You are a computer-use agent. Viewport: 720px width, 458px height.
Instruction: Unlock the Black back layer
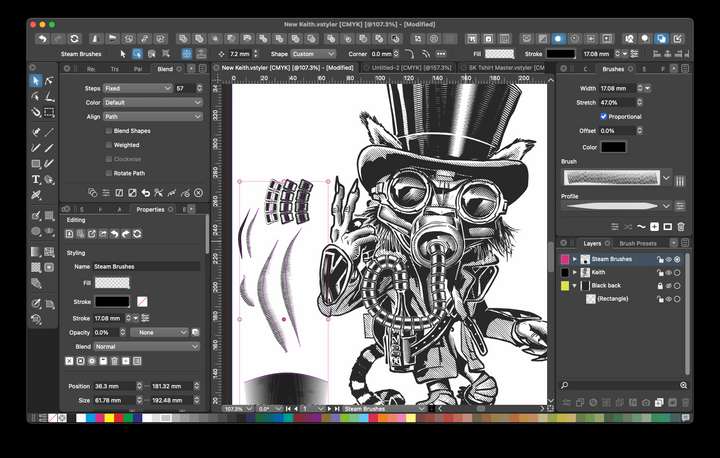coord(660,286)
